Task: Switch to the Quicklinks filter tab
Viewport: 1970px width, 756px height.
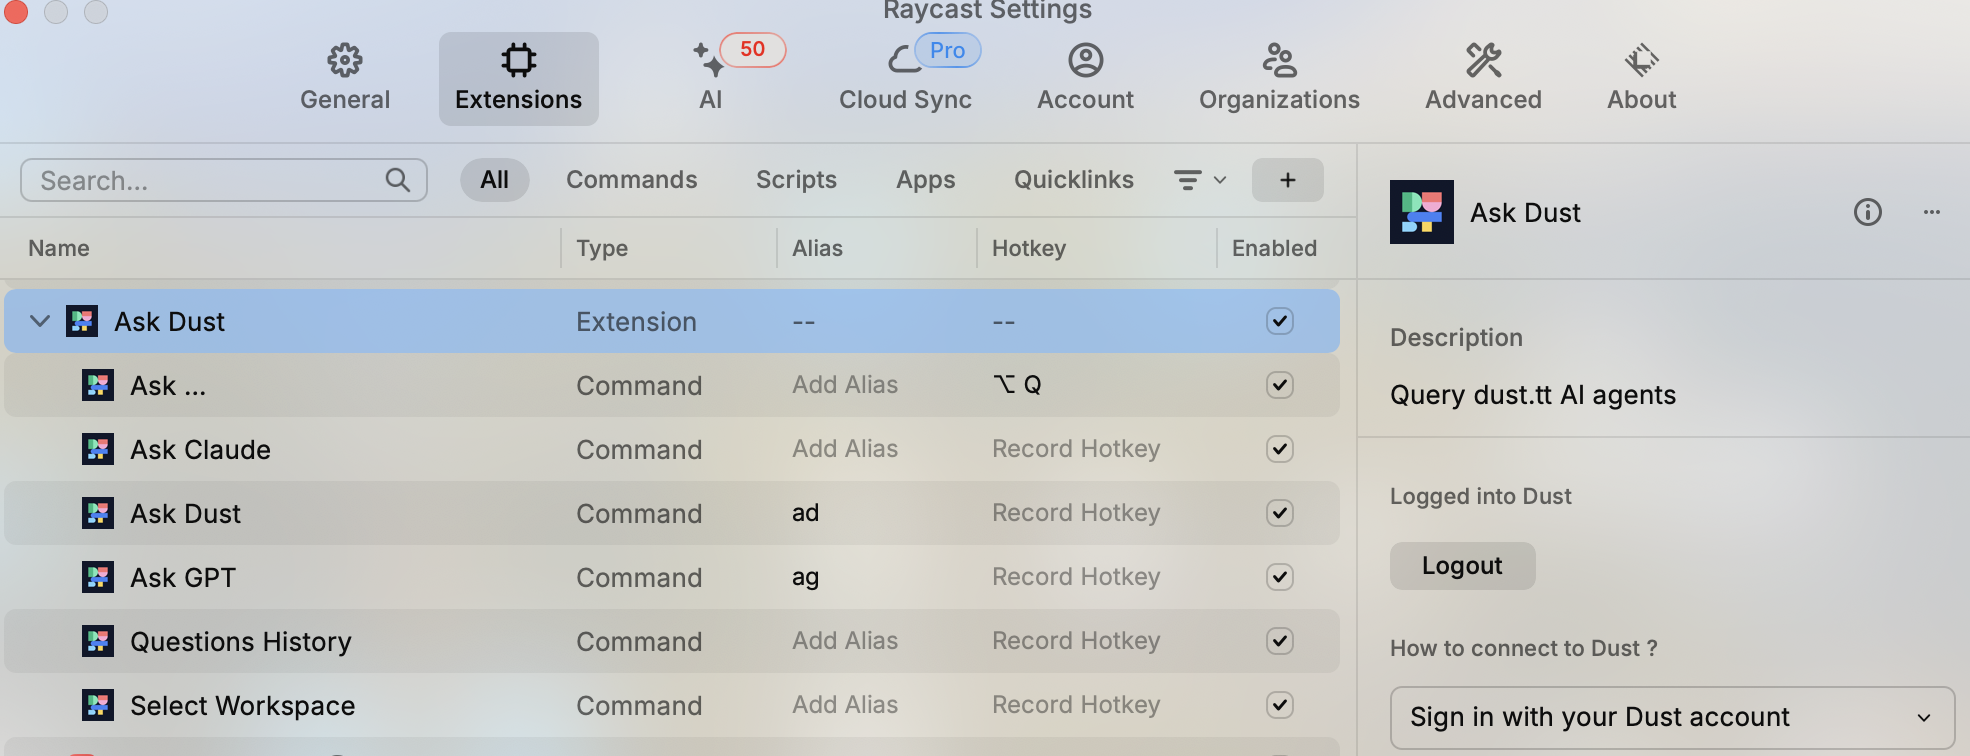Action: coord(1073,180)
